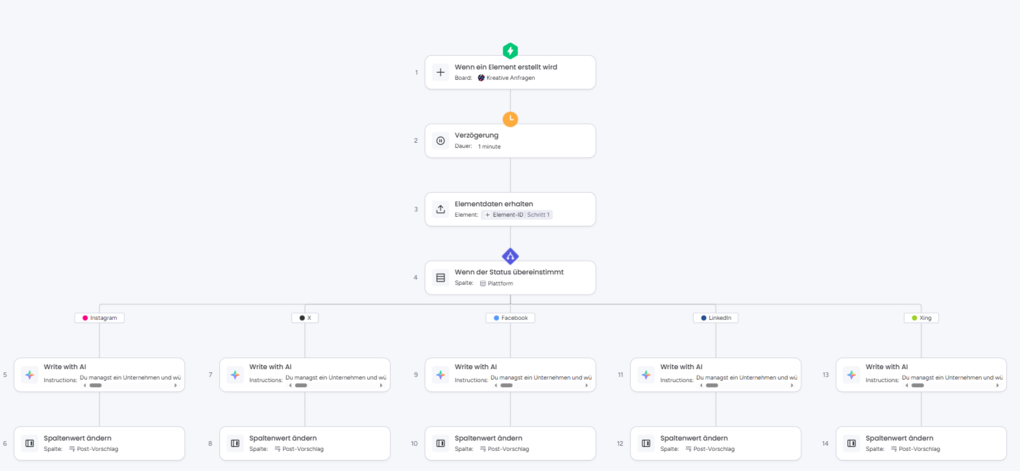
Task: Click the AI sparkle icon in step 11
Action: (x=646, y=375)
